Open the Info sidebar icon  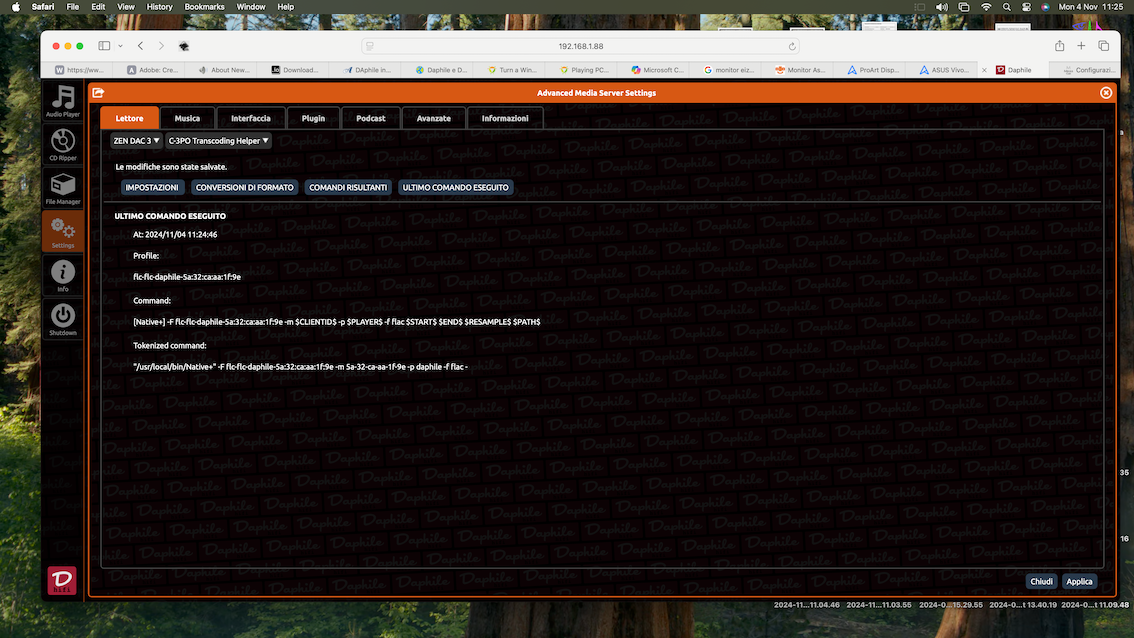tap(63, 276)
